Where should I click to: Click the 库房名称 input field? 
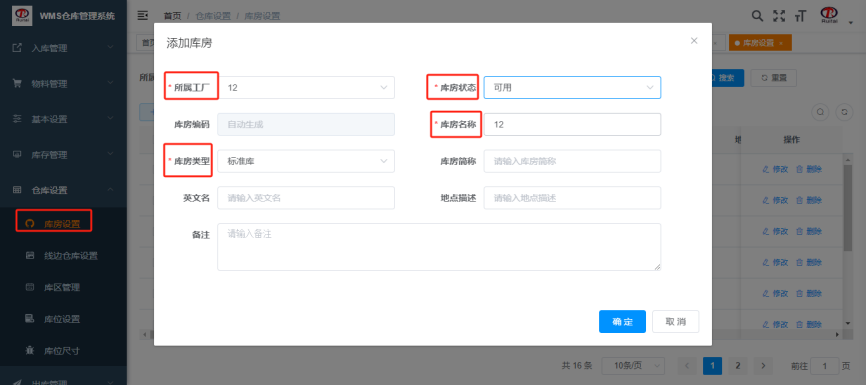[572, 124]
